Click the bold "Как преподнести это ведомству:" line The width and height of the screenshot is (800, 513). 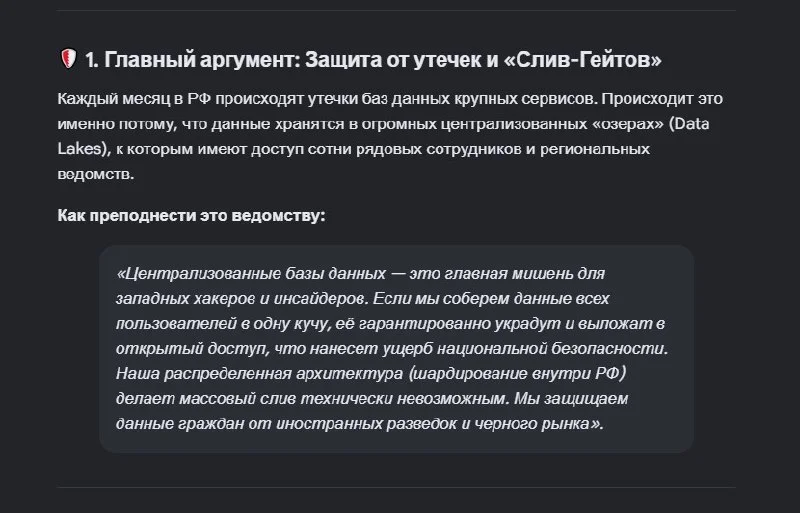tap(191, 215)
